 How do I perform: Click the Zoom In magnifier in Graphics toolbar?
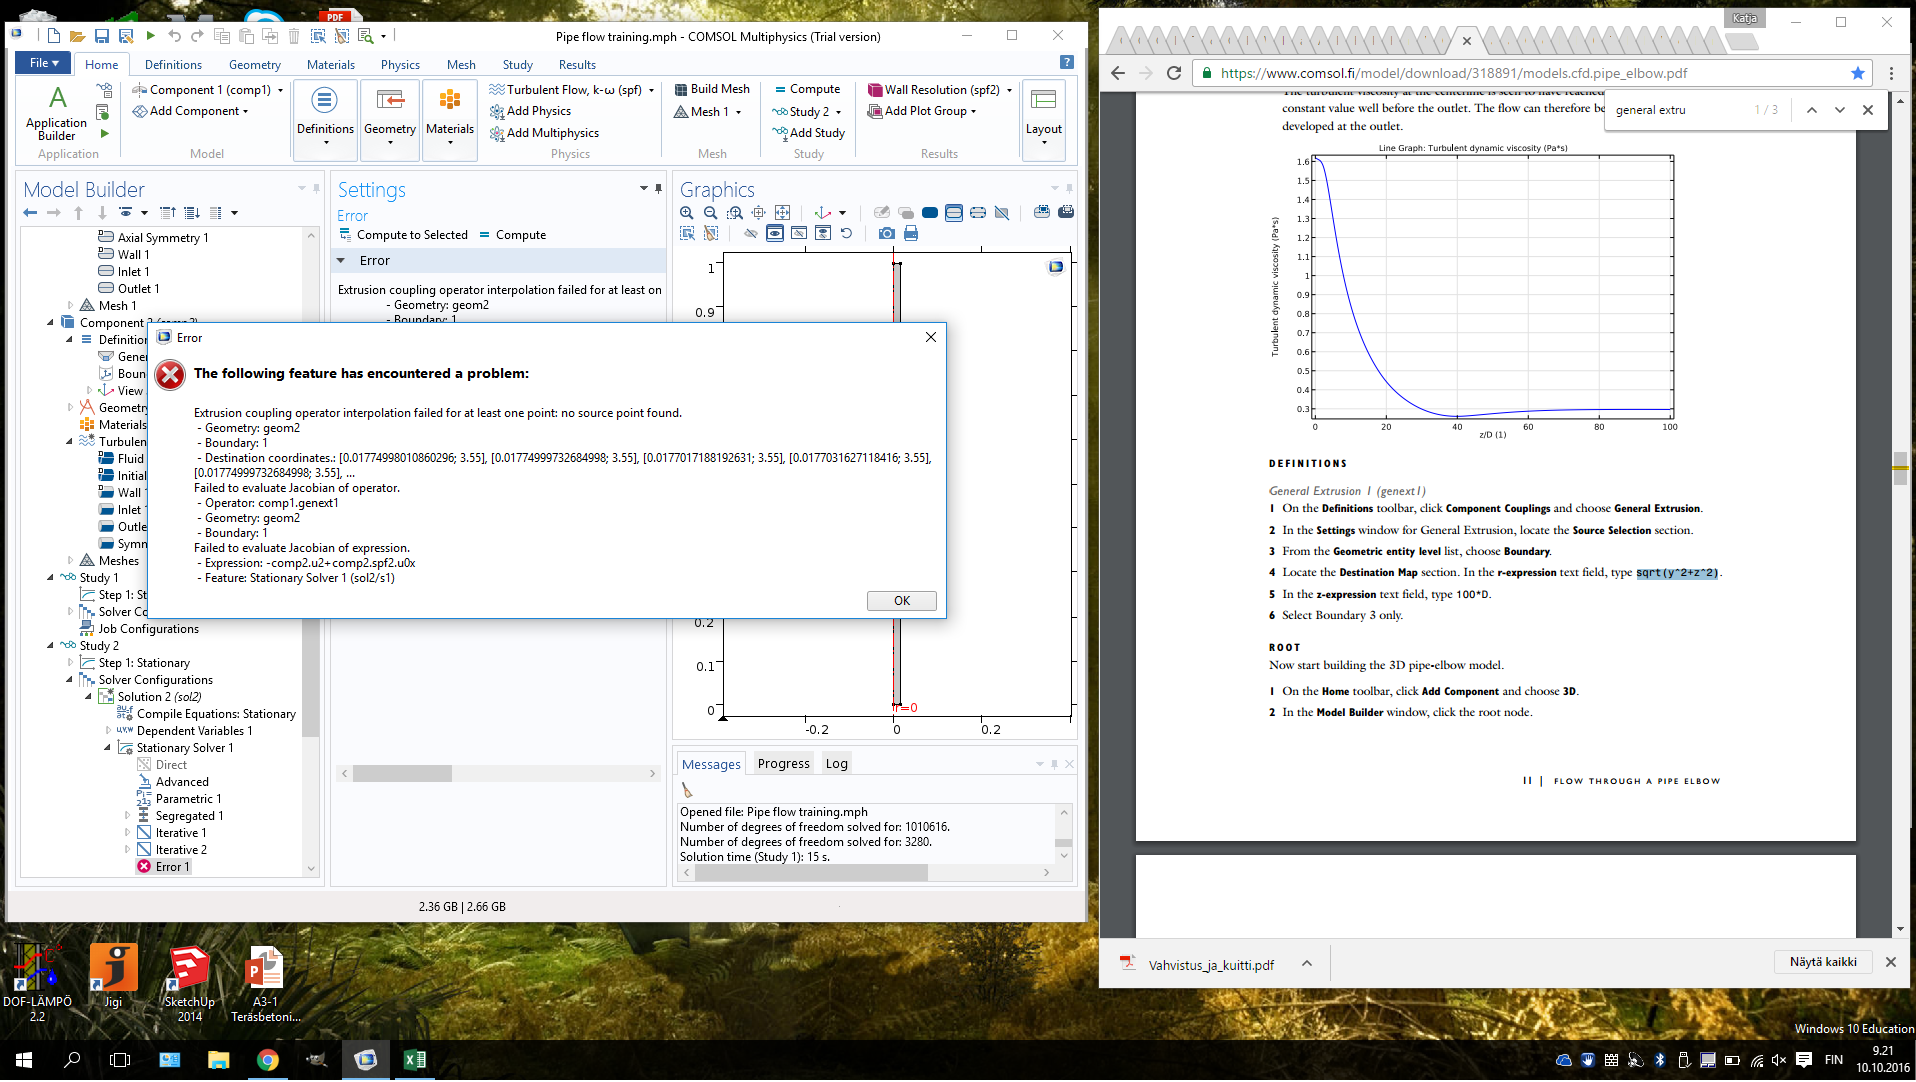[686, 213]
